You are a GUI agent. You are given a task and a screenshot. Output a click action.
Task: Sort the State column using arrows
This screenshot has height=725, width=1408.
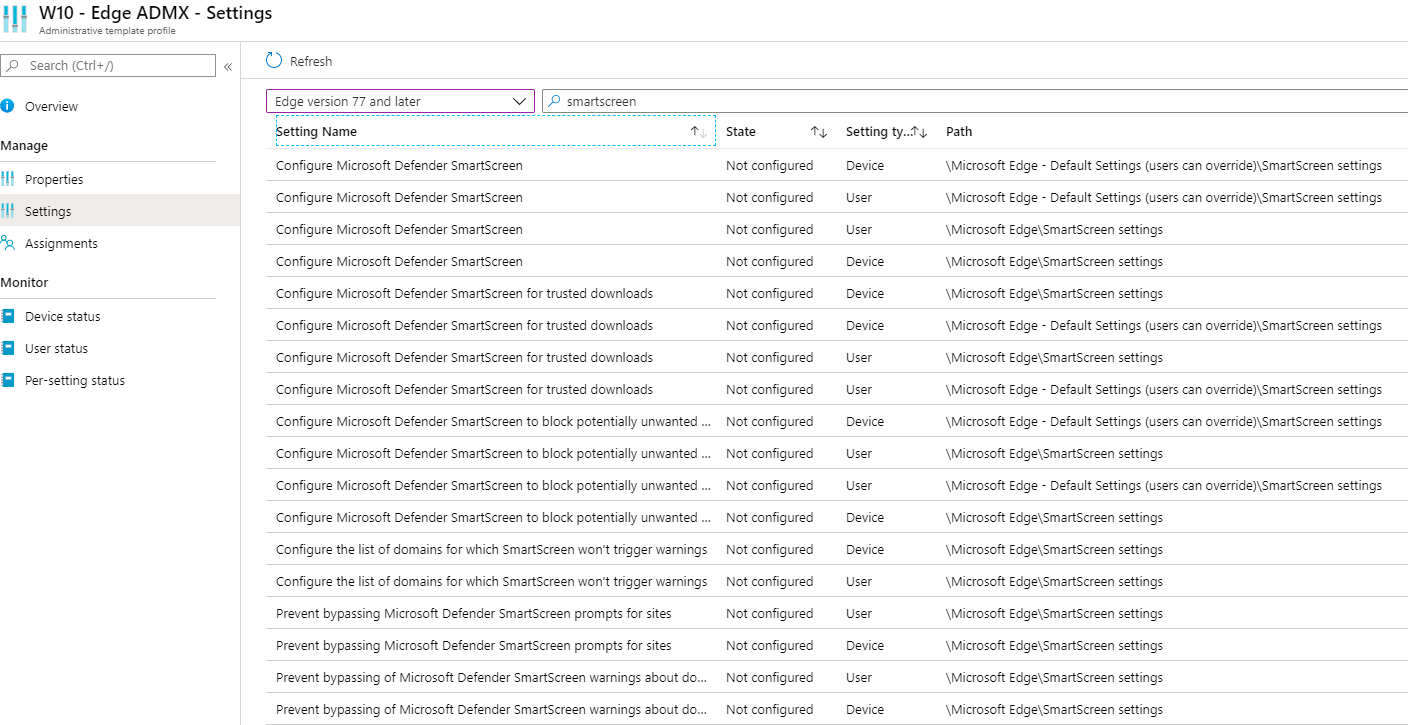819,132
